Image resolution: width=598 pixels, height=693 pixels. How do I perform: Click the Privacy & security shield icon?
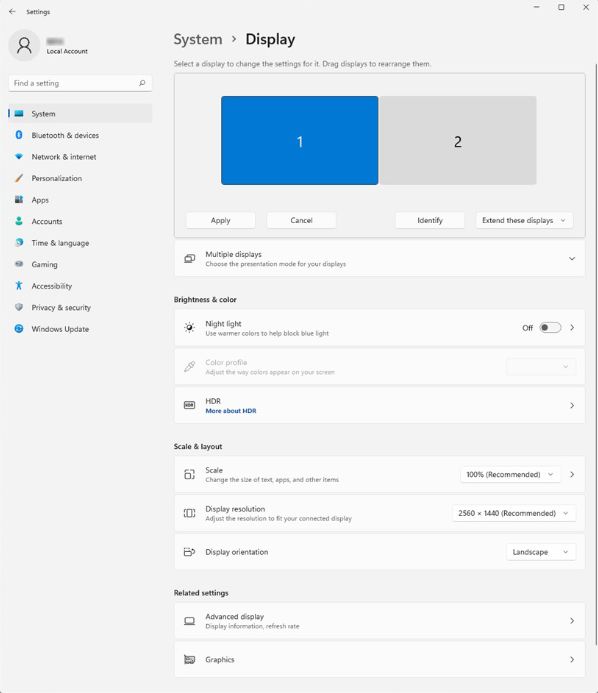[x=19, y=307]
